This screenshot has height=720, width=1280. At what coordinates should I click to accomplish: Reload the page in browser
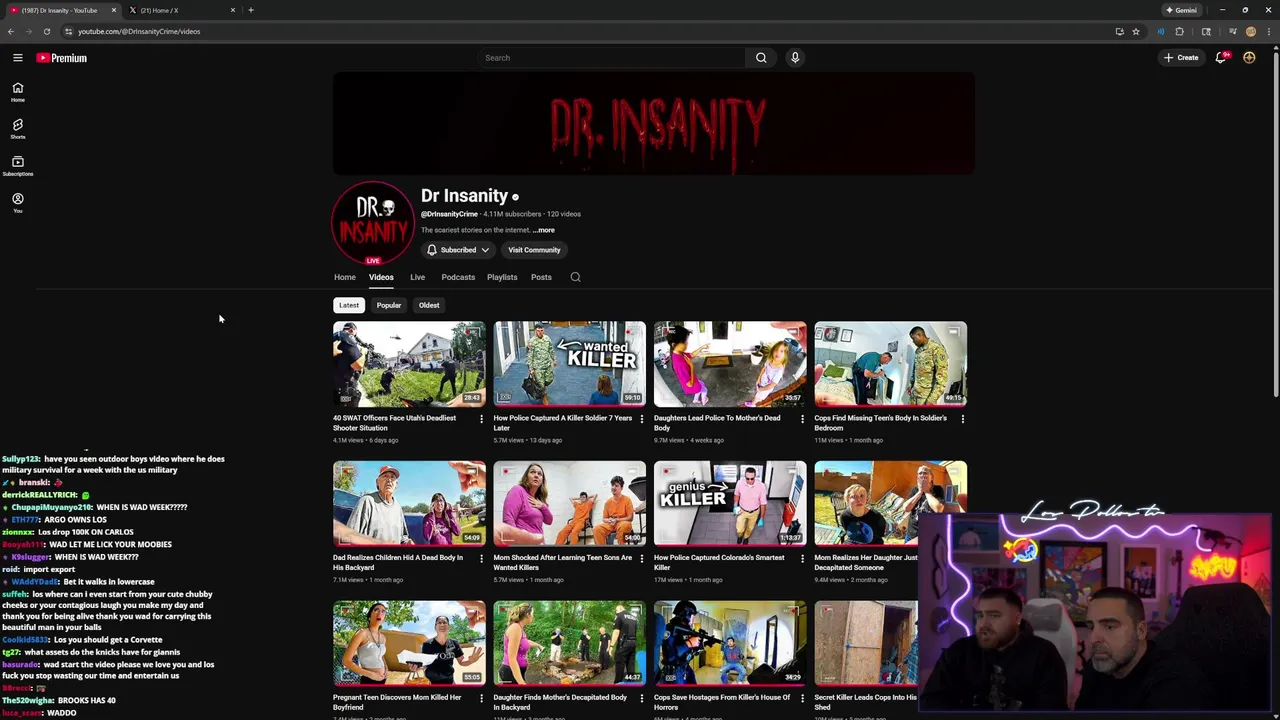point(46,31)
